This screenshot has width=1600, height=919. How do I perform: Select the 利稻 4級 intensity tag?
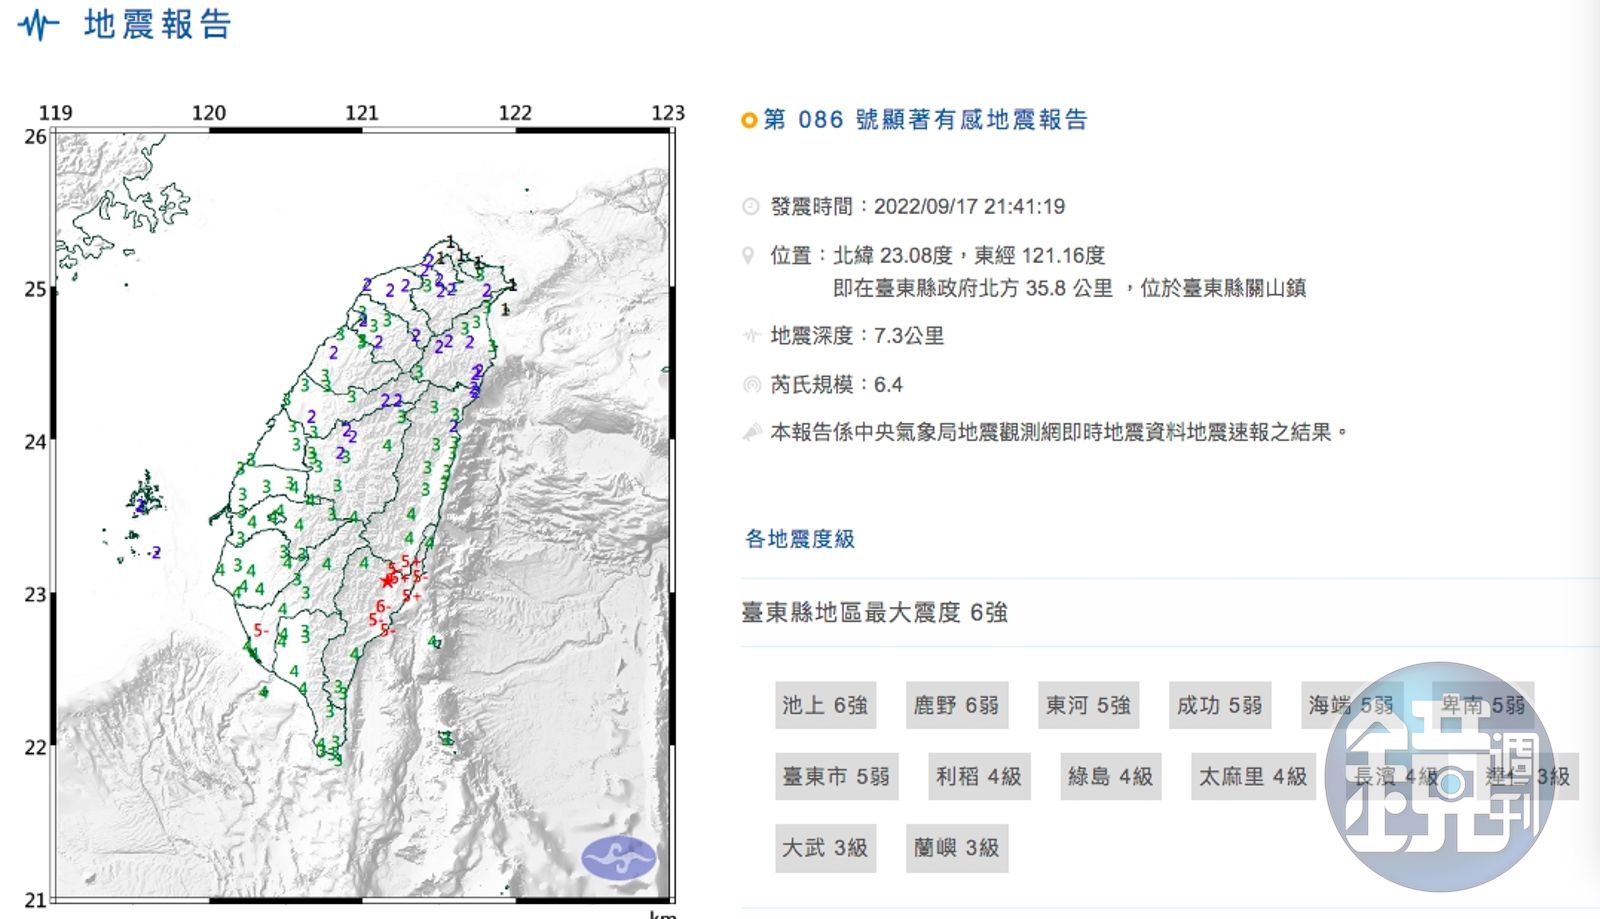[979, 777]
